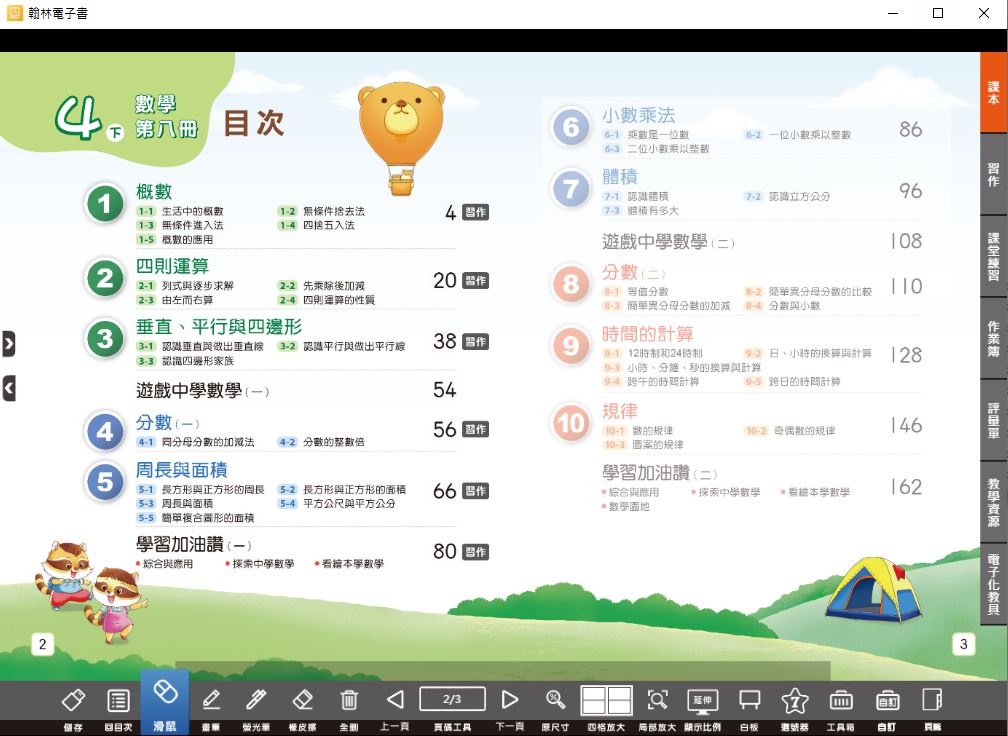Click section 2-2 先乘除後加減
Viewport: 1008px width, 736px height.
tap(321, 285)
